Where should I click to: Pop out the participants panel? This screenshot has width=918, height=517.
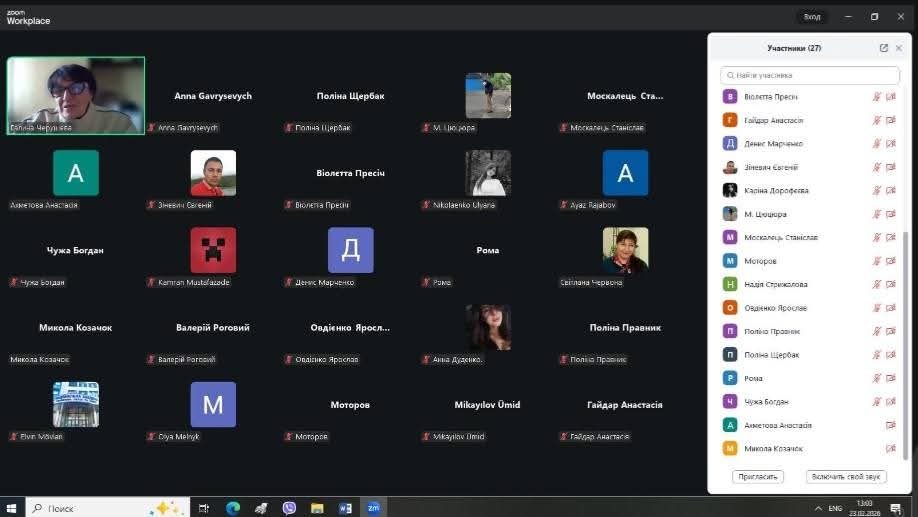click(883, 48)
